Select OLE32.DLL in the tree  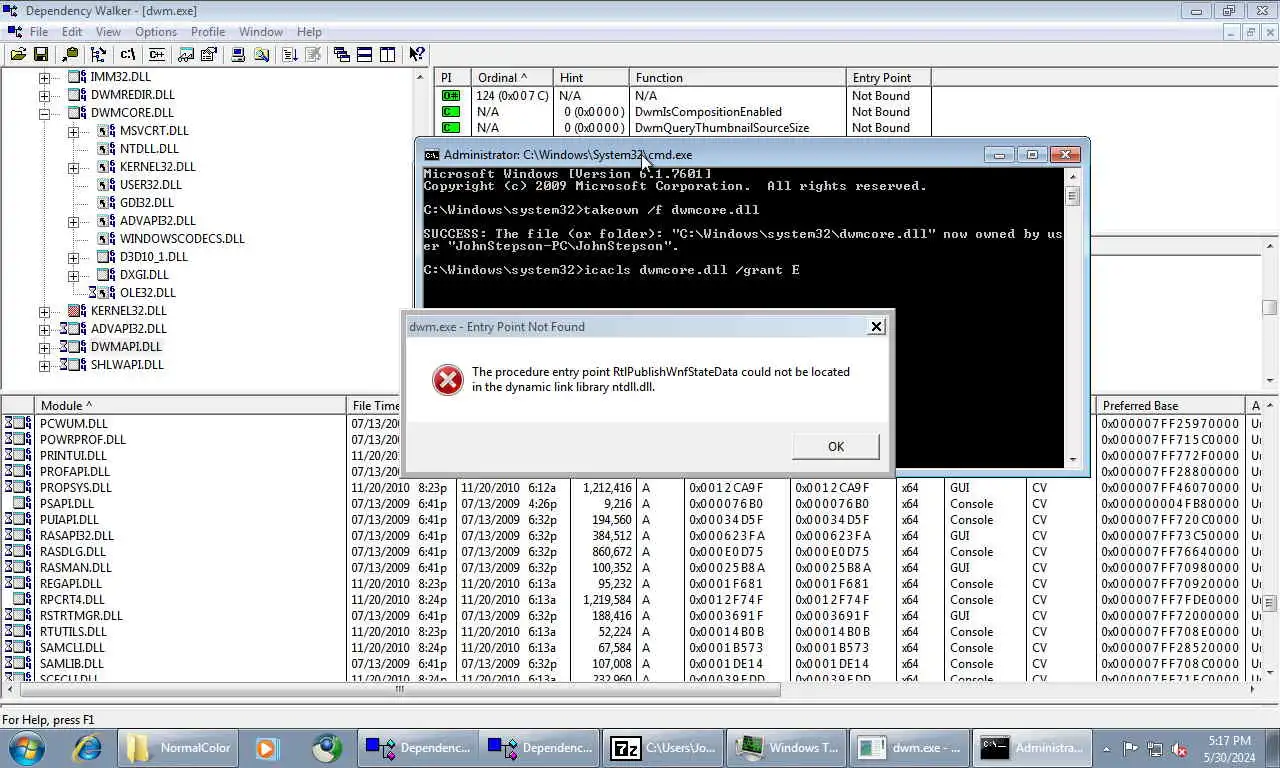[x=147, y=293]
